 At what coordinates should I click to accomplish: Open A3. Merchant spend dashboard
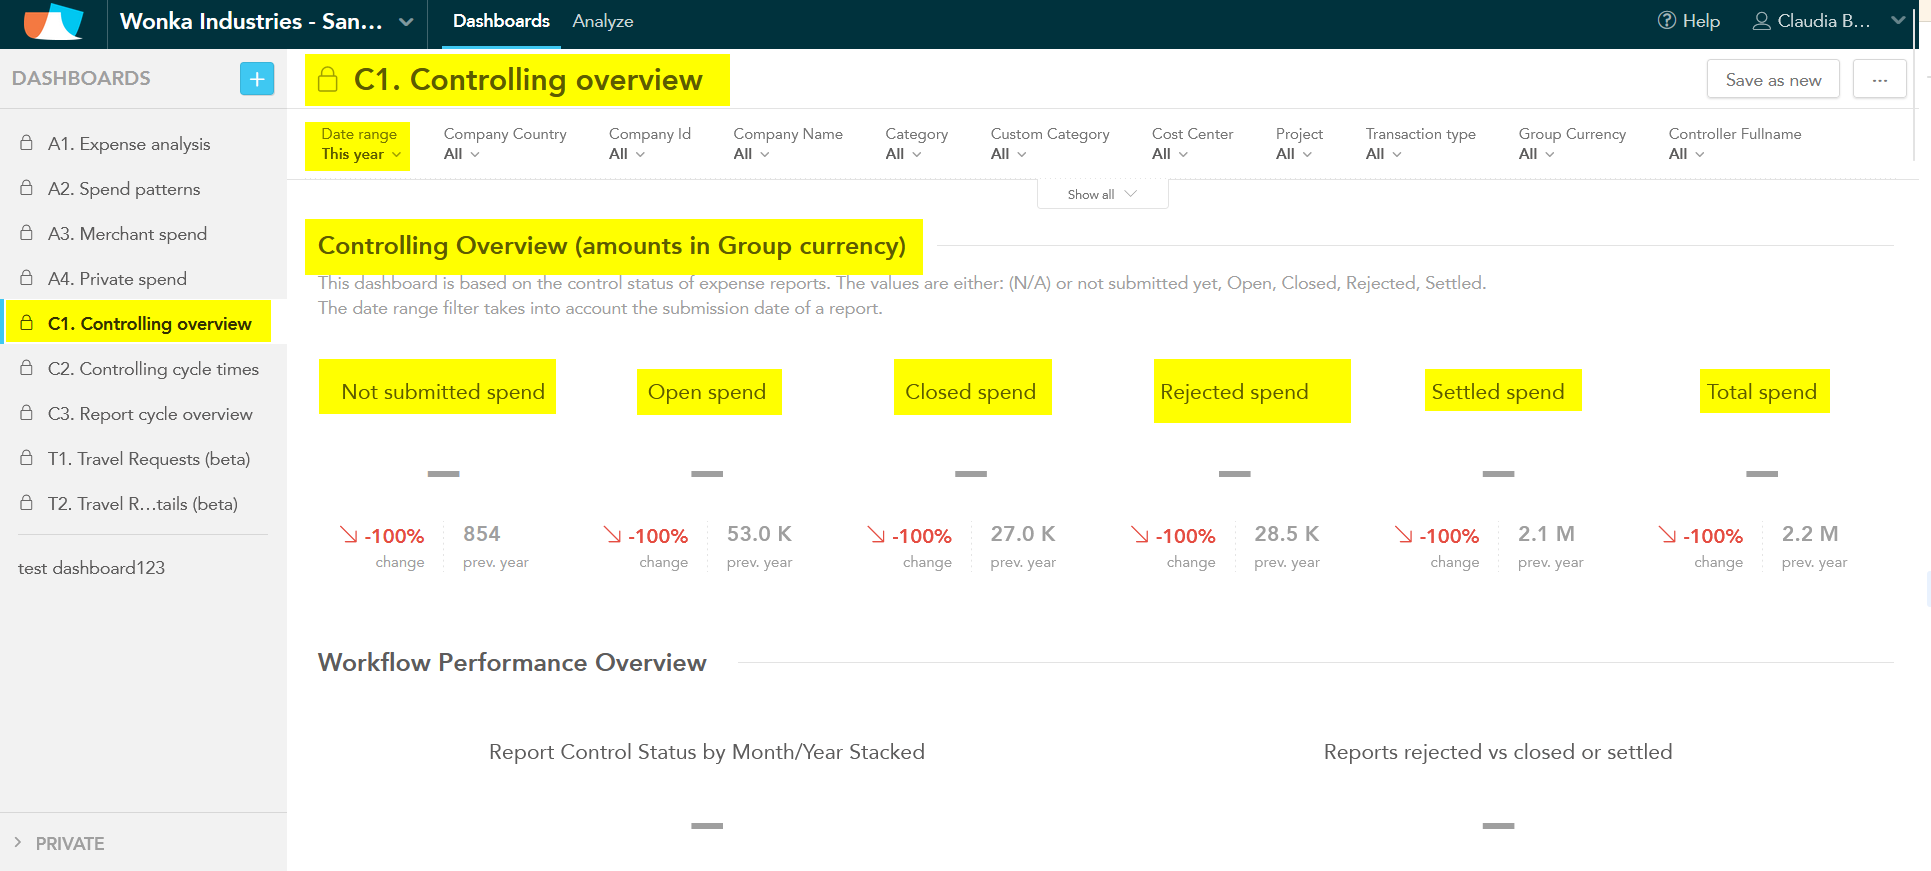tap(127, 234)
